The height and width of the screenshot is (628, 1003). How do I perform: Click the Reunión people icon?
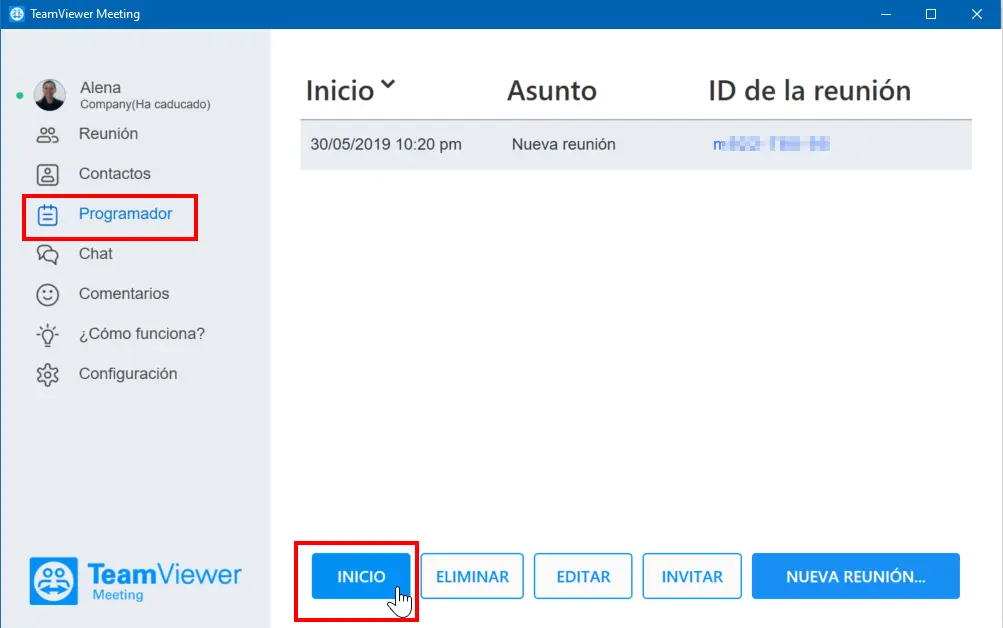(x=47, y=135)
